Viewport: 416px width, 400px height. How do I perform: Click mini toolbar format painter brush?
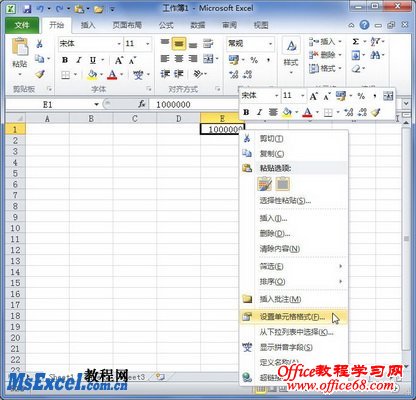coord(376,112)
